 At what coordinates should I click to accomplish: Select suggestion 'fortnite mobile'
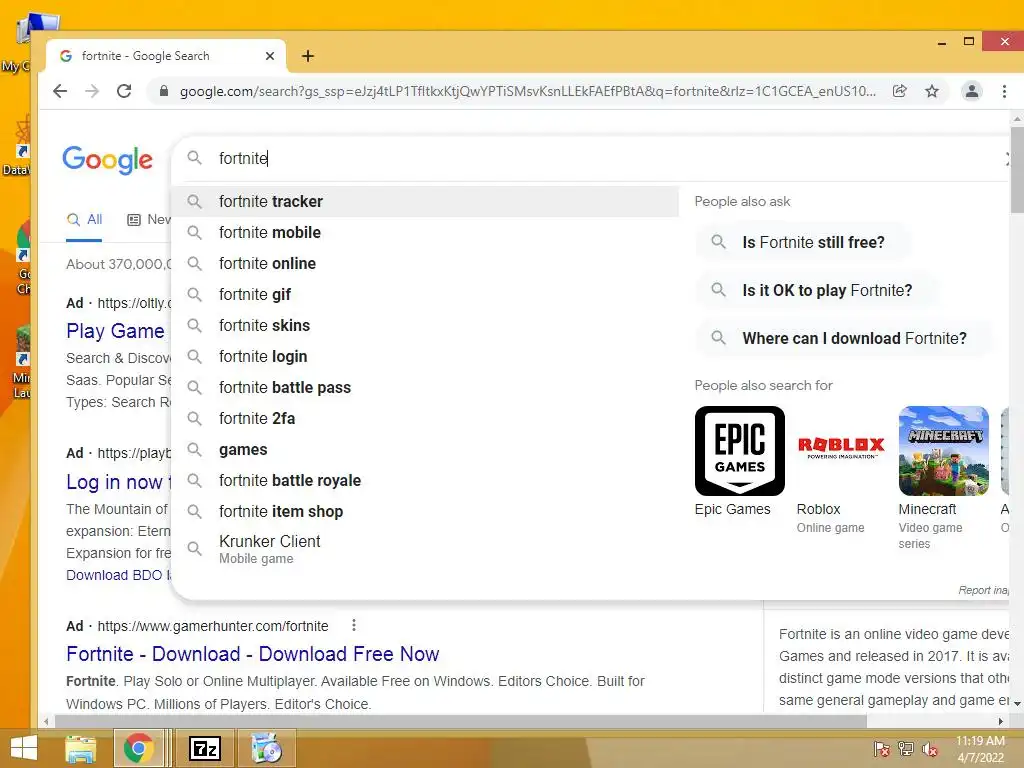425,232
